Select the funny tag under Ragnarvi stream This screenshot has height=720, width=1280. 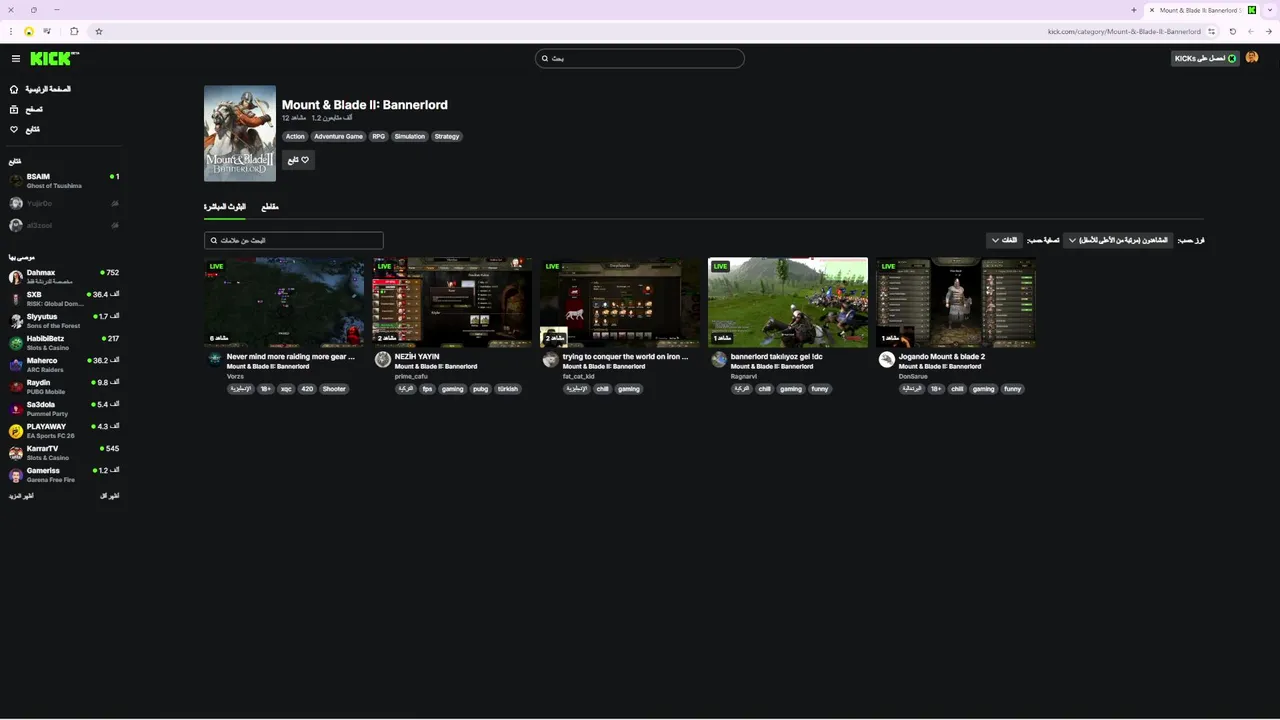(820, 389)
